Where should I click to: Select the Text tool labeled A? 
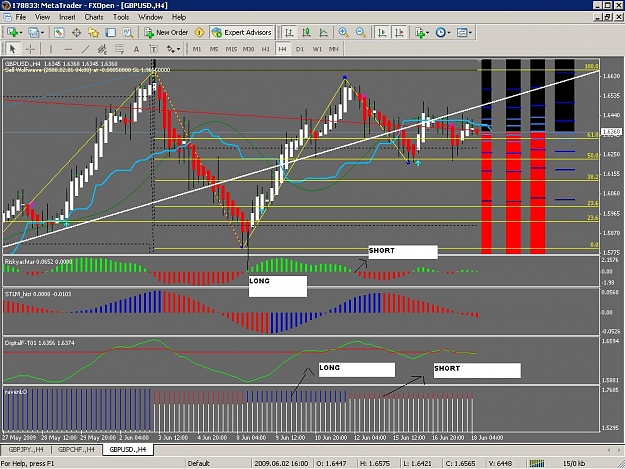136,49
